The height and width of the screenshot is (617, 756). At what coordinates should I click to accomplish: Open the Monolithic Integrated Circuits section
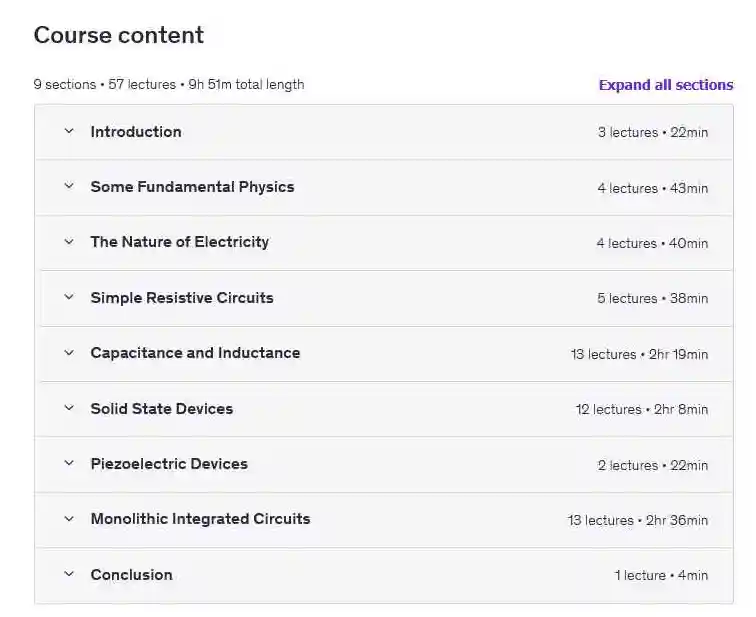[200, 519]
